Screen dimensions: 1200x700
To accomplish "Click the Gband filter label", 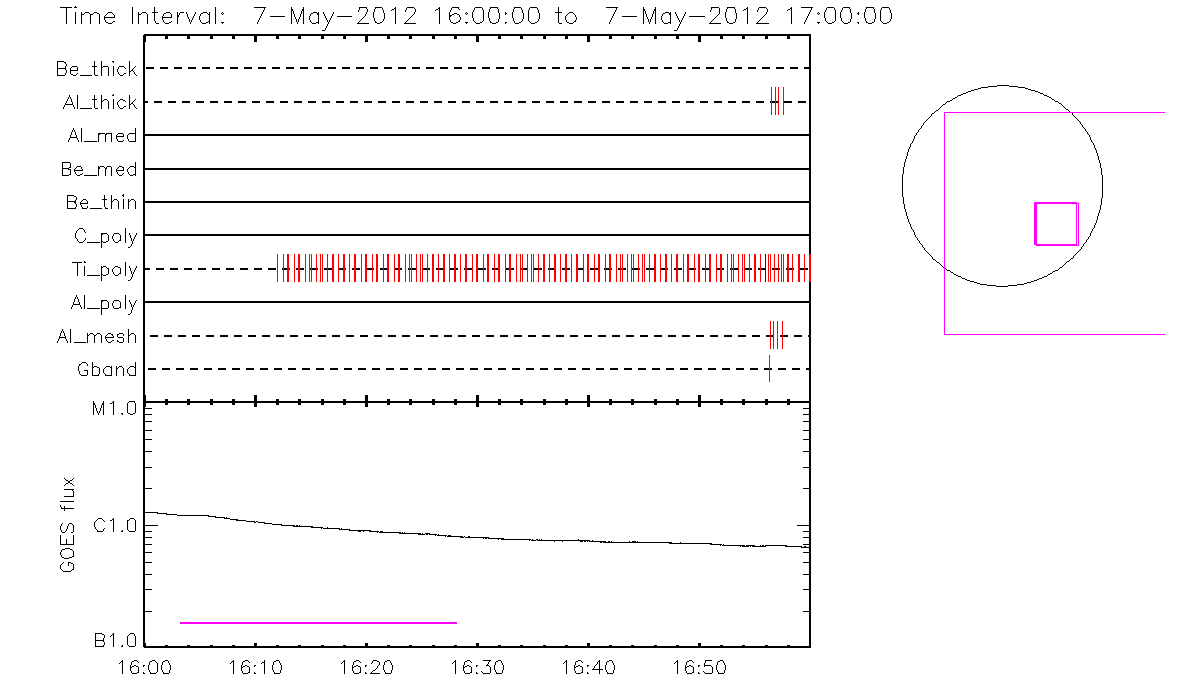I will [107, 370].
